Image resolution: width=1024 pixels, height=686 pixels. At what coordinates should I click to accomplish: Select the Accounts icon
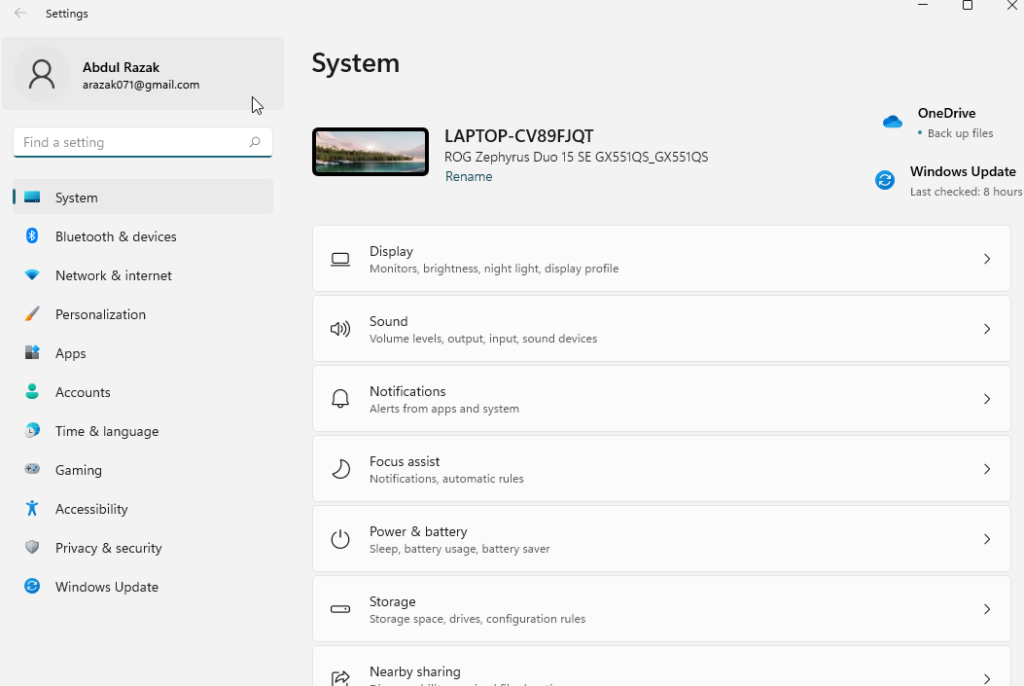[x=31, y=392]
